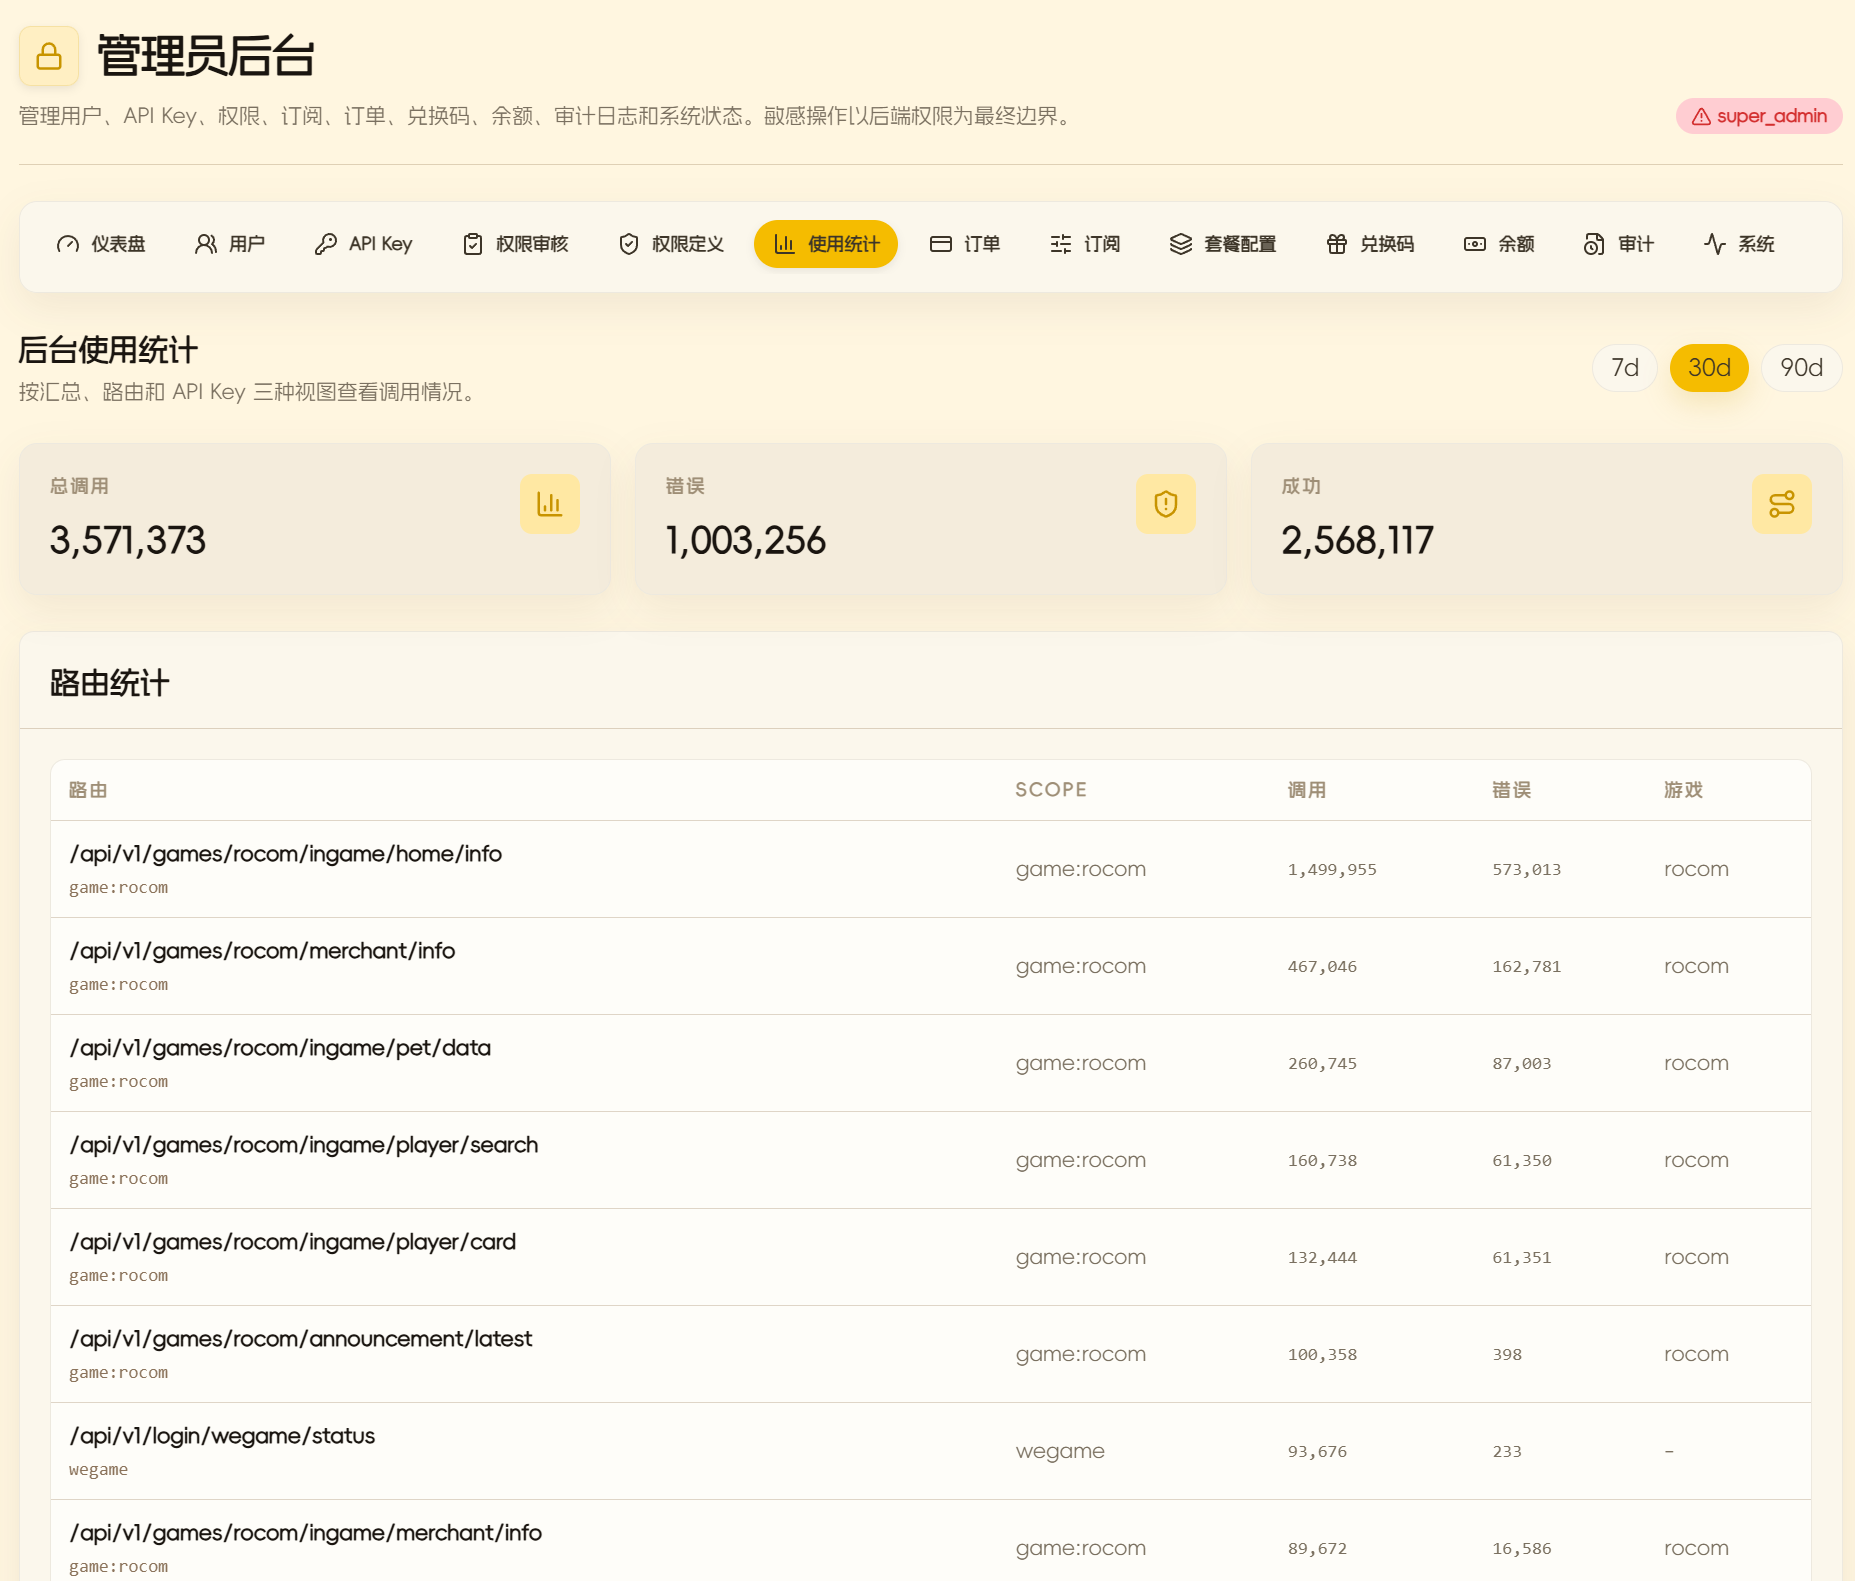Open the 权限定义 tab
This screenshot has width=1855, height=1581.
click(671, 244)
